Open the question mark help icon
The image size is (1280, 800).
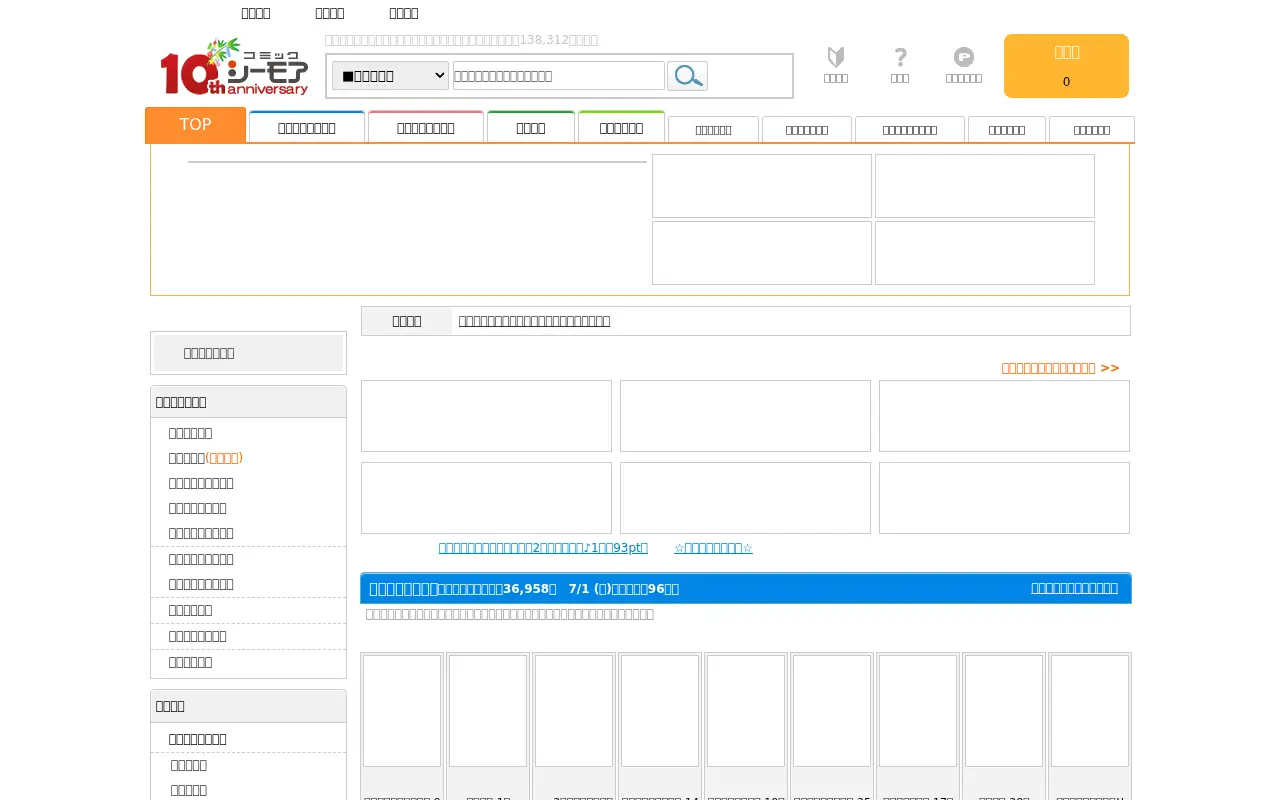coord(900,65)
